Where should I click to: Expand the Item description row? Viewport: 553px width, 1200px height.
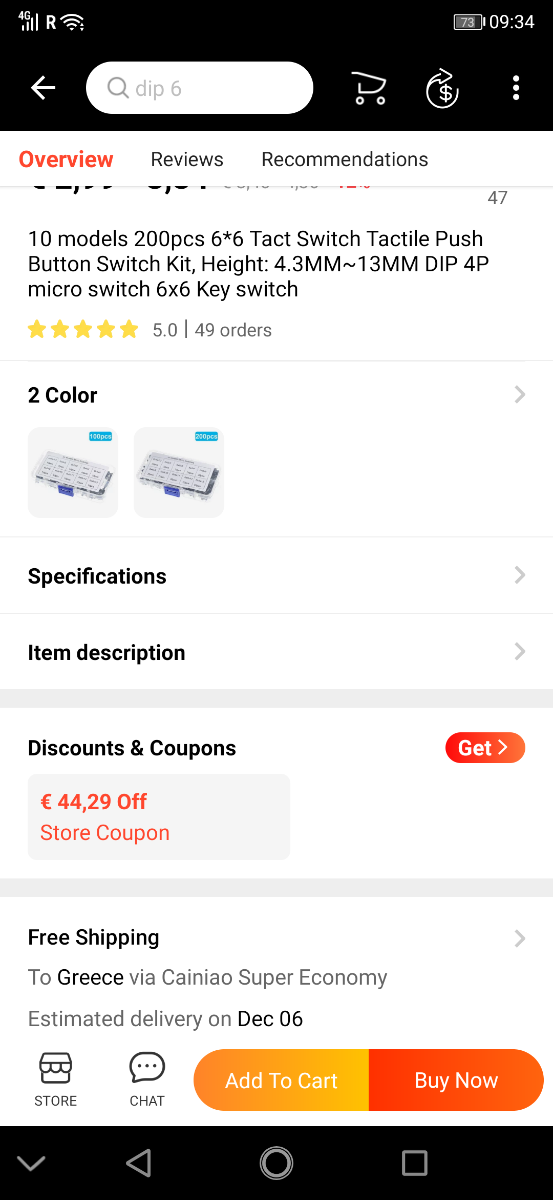[276, 652]
